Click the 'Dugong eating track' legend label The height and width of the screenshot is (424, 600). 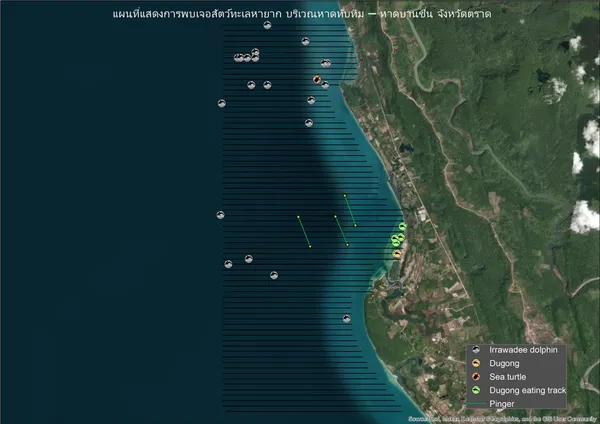(x=526, y=390)
